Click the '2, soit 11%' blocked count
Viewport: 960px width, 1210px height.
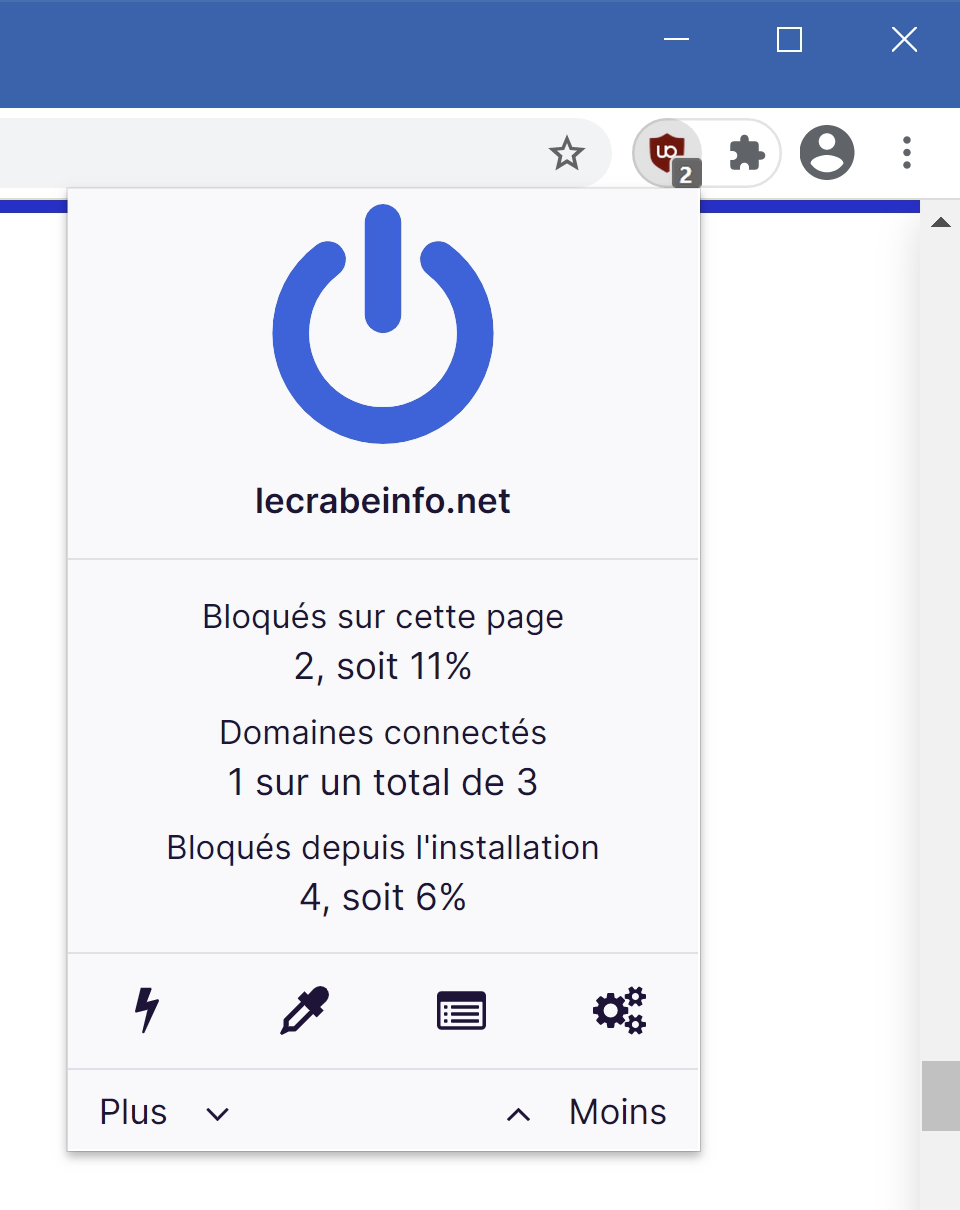point(383,666)
